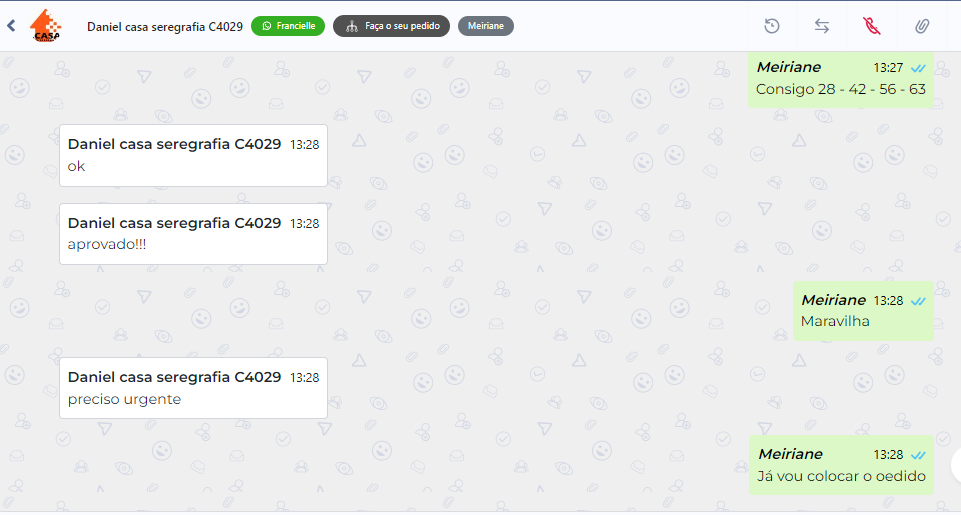Open the Faça o seu pedido department tag

click(x=391, y=26)
